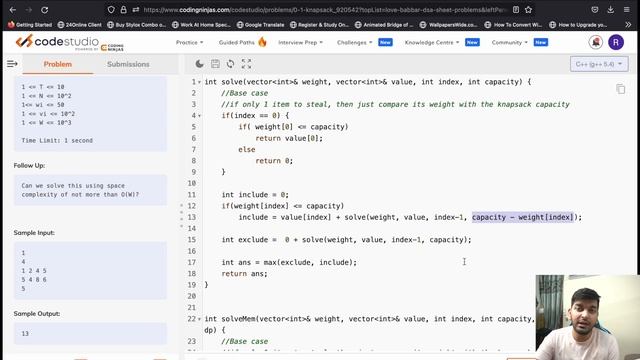Copy code with the clipboard icon
640x360 pixels.
pos(620,89)
